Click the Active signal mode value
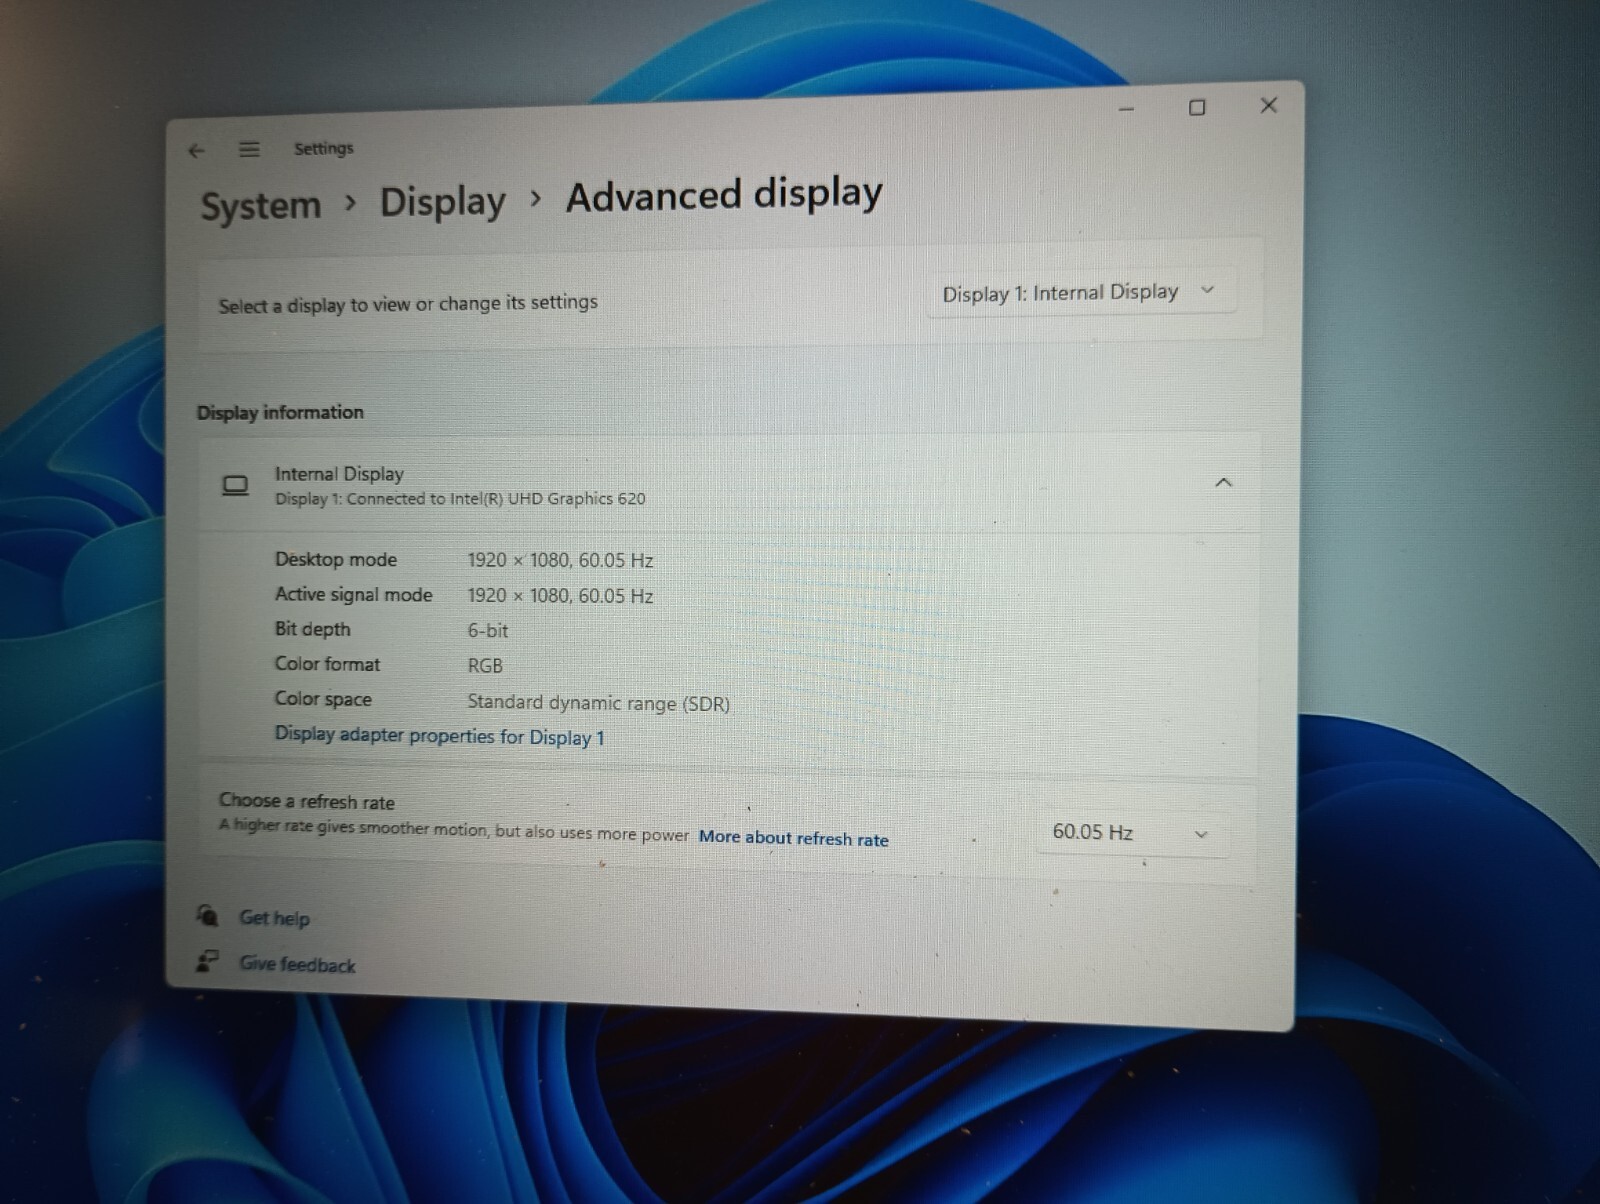The image size is (1600, 1204). (x=560, y=596)
